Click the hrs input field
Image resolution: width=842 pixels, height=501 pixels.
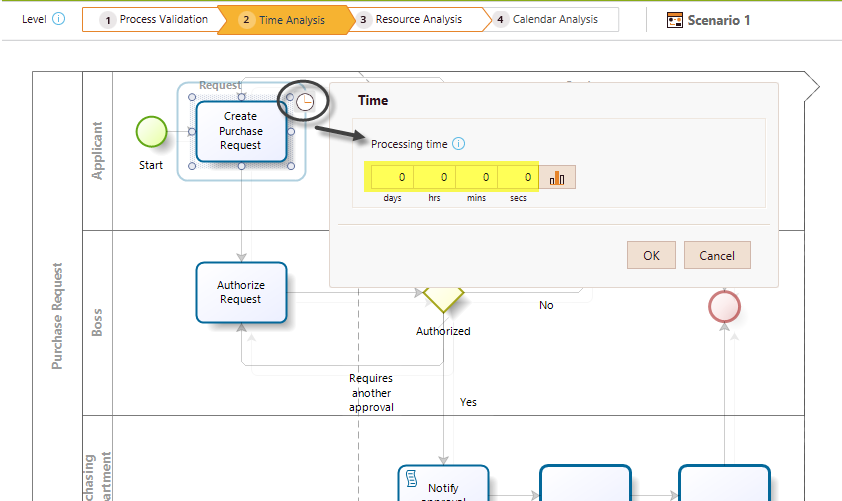coord(434,177)
